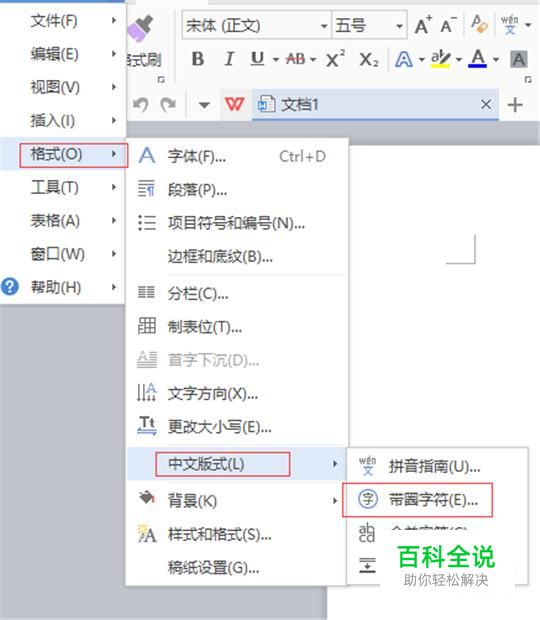
Task: Apply text effect outlined A icon
Action: coord(404,59)
